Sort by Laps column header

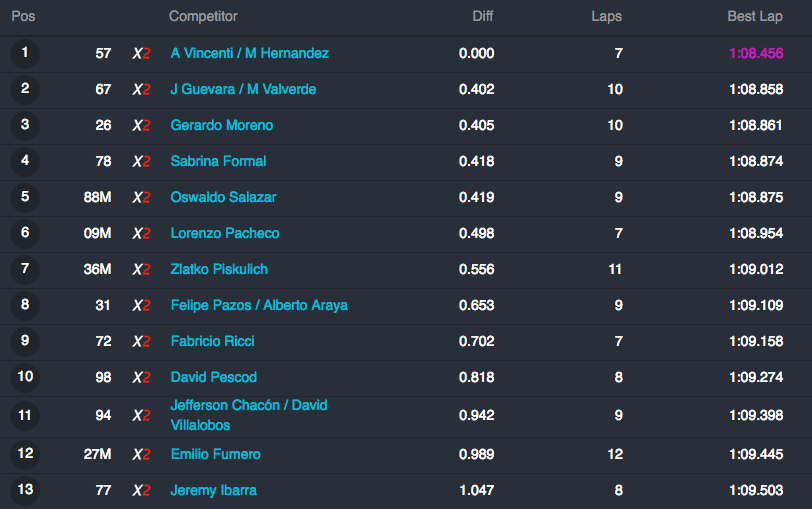point(606,16)
